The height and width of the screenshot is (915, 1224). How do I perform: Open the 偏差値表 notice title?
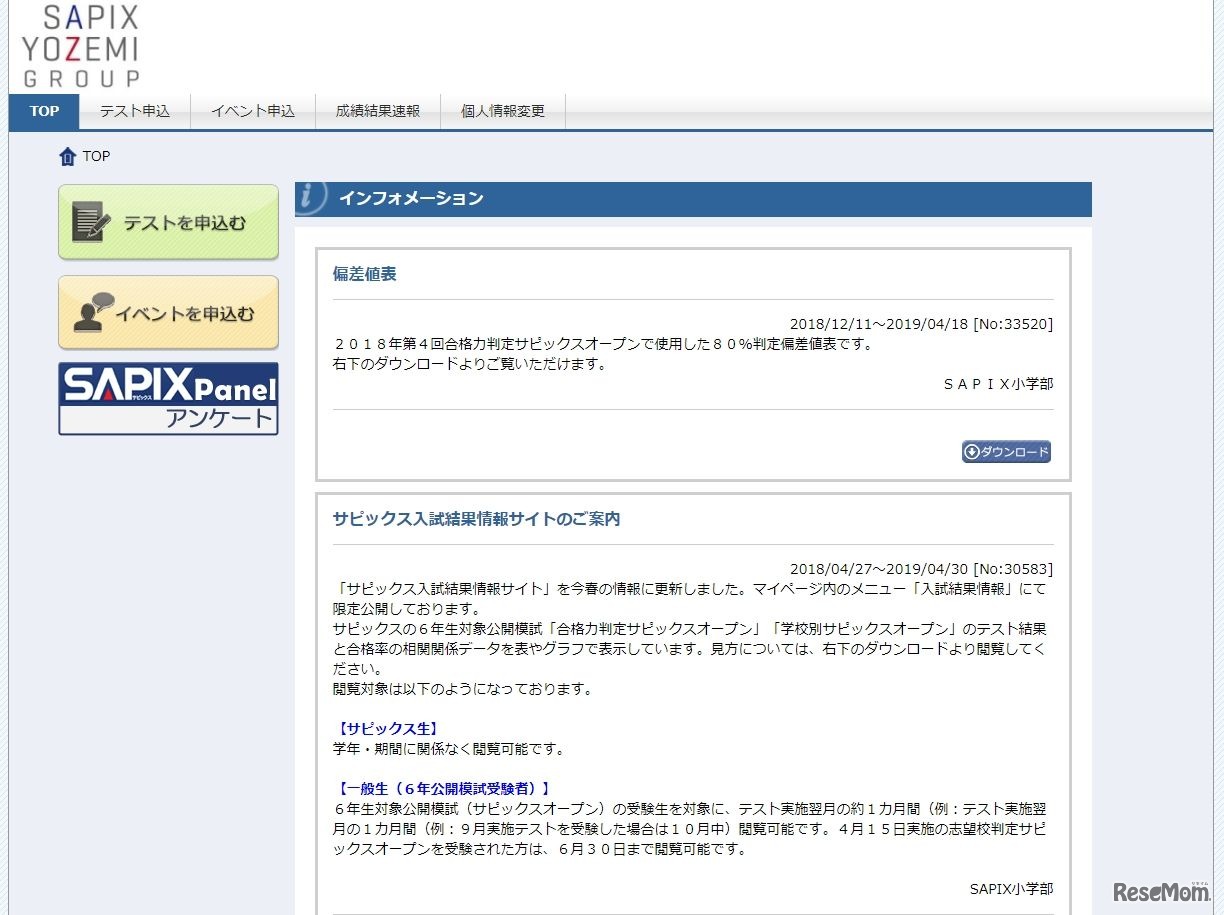pyautogui.click(x=365, y=274)
